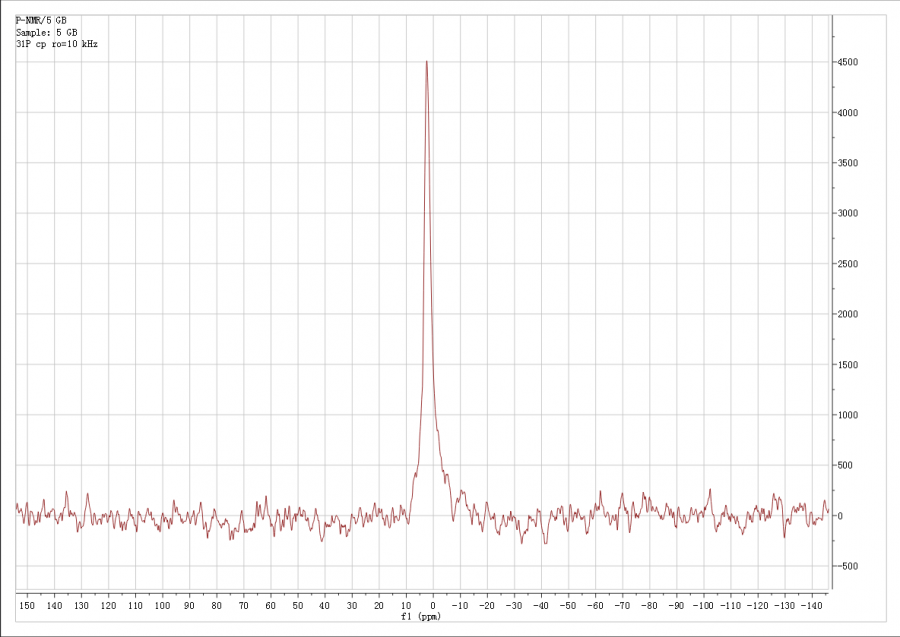
Task: Click the 2500 intensity axis label
Action: [848, 264]
